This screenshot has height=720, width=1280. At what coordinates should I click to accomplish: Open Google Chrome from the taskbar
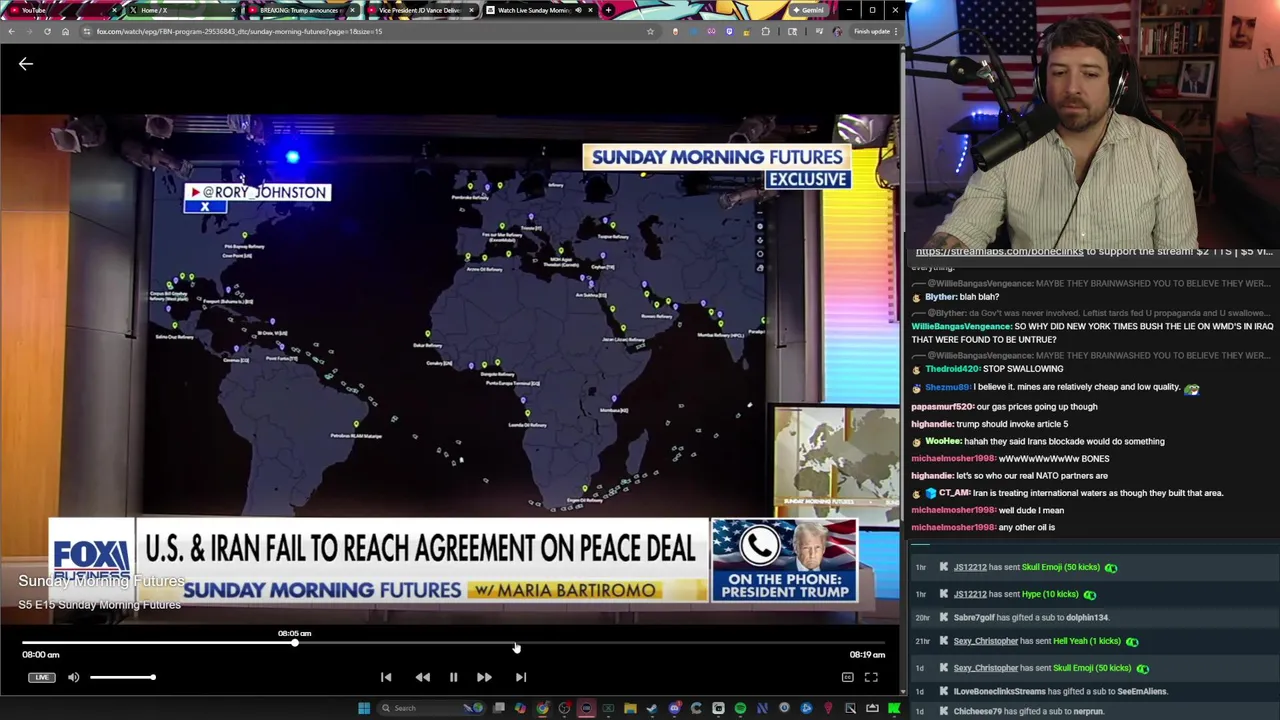point(542,708)
